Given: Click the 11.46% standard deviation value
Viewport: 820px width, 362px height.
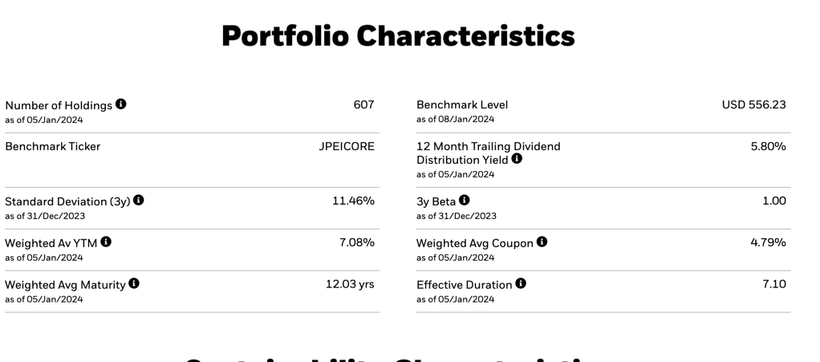Looking at the screenshot, I should click(354, 200).
